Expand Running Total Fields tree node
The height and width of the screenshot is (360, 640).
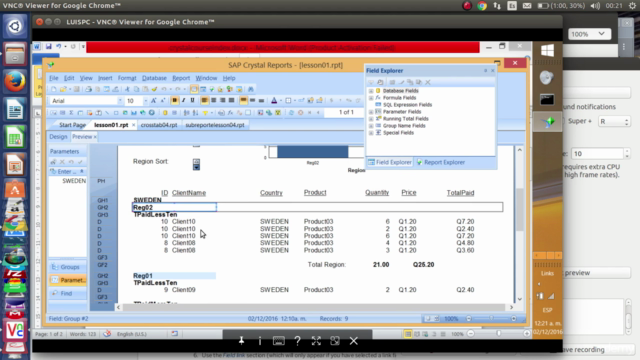371,119
